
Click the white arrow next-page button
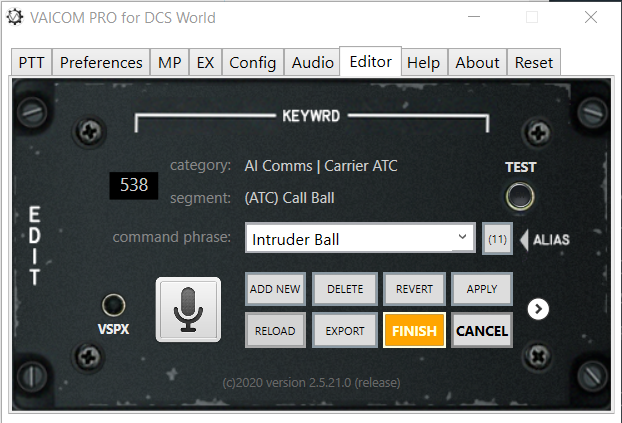pyautogui.click(x=538, y=309)
